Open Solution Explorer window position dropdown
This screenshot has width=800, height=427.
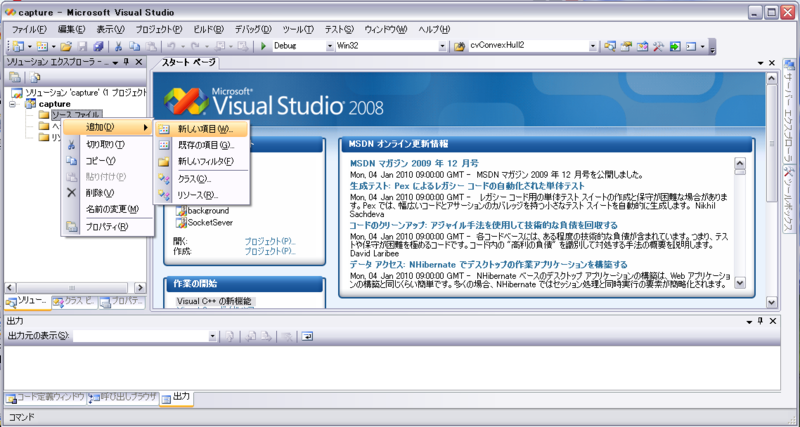[x=115, y=62]
